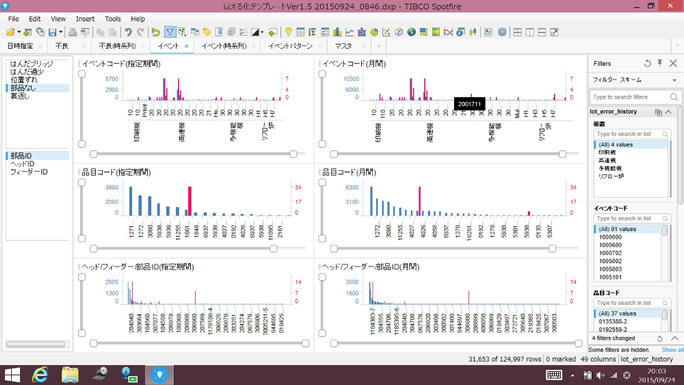The width and height of the screenshot is (684, 385).
Task: Click right handle of イベントコード(指定期間) horizontal zoom slider
Action: tap(294, 154)
